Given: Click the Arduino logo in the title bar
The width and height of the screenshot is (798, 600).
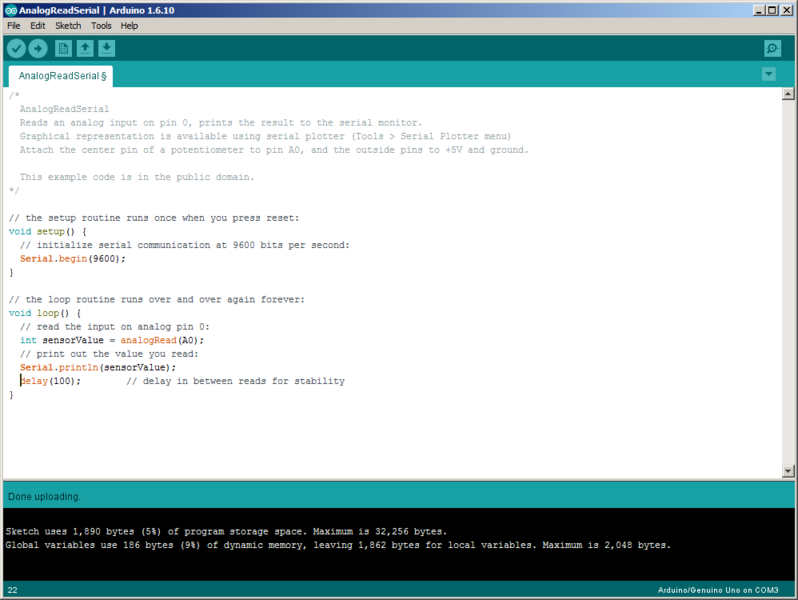Looking at the screenshot, I should (x=10, y=9).
